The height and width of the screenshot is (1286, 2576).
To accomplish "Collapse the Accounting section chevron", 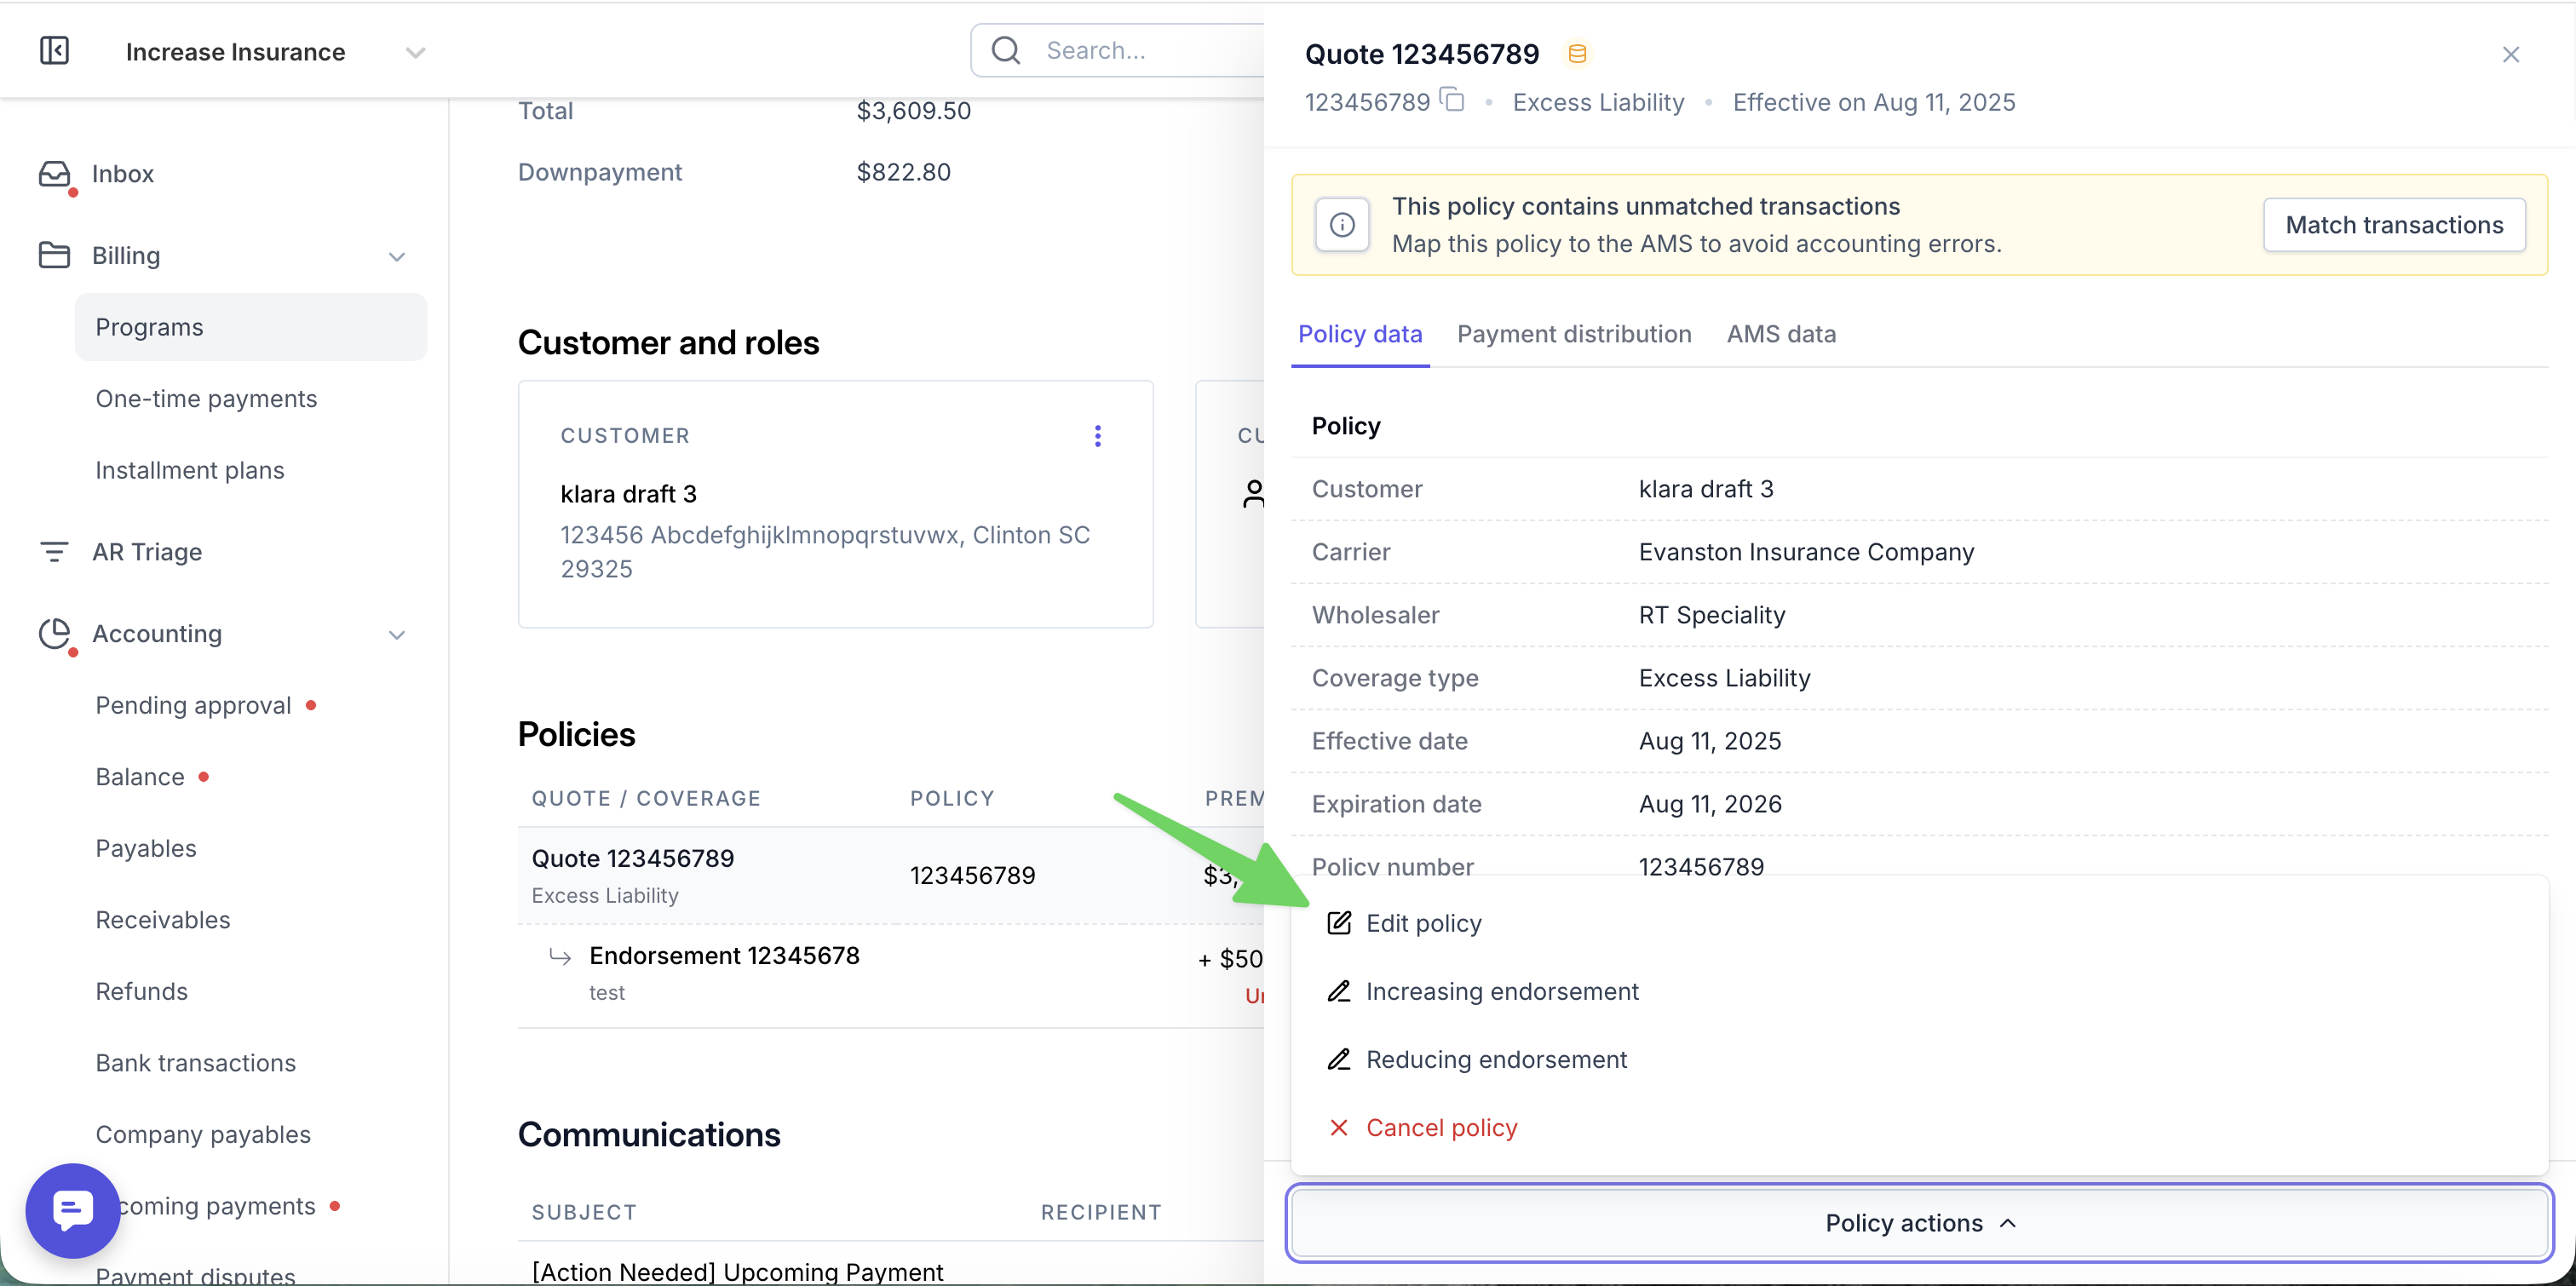I will (397, 635).
